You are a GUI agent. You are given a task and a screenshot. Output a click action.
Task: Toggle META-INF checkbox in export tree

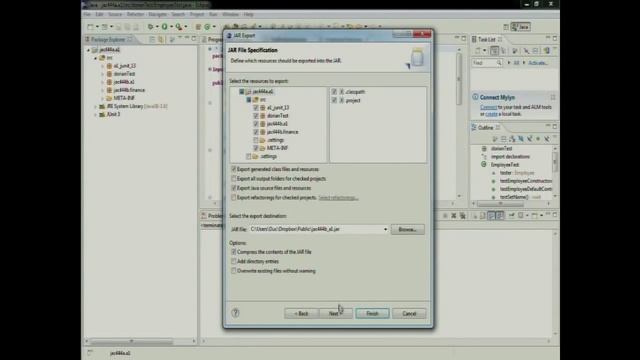pyautogui.click(x=256, y=148)
